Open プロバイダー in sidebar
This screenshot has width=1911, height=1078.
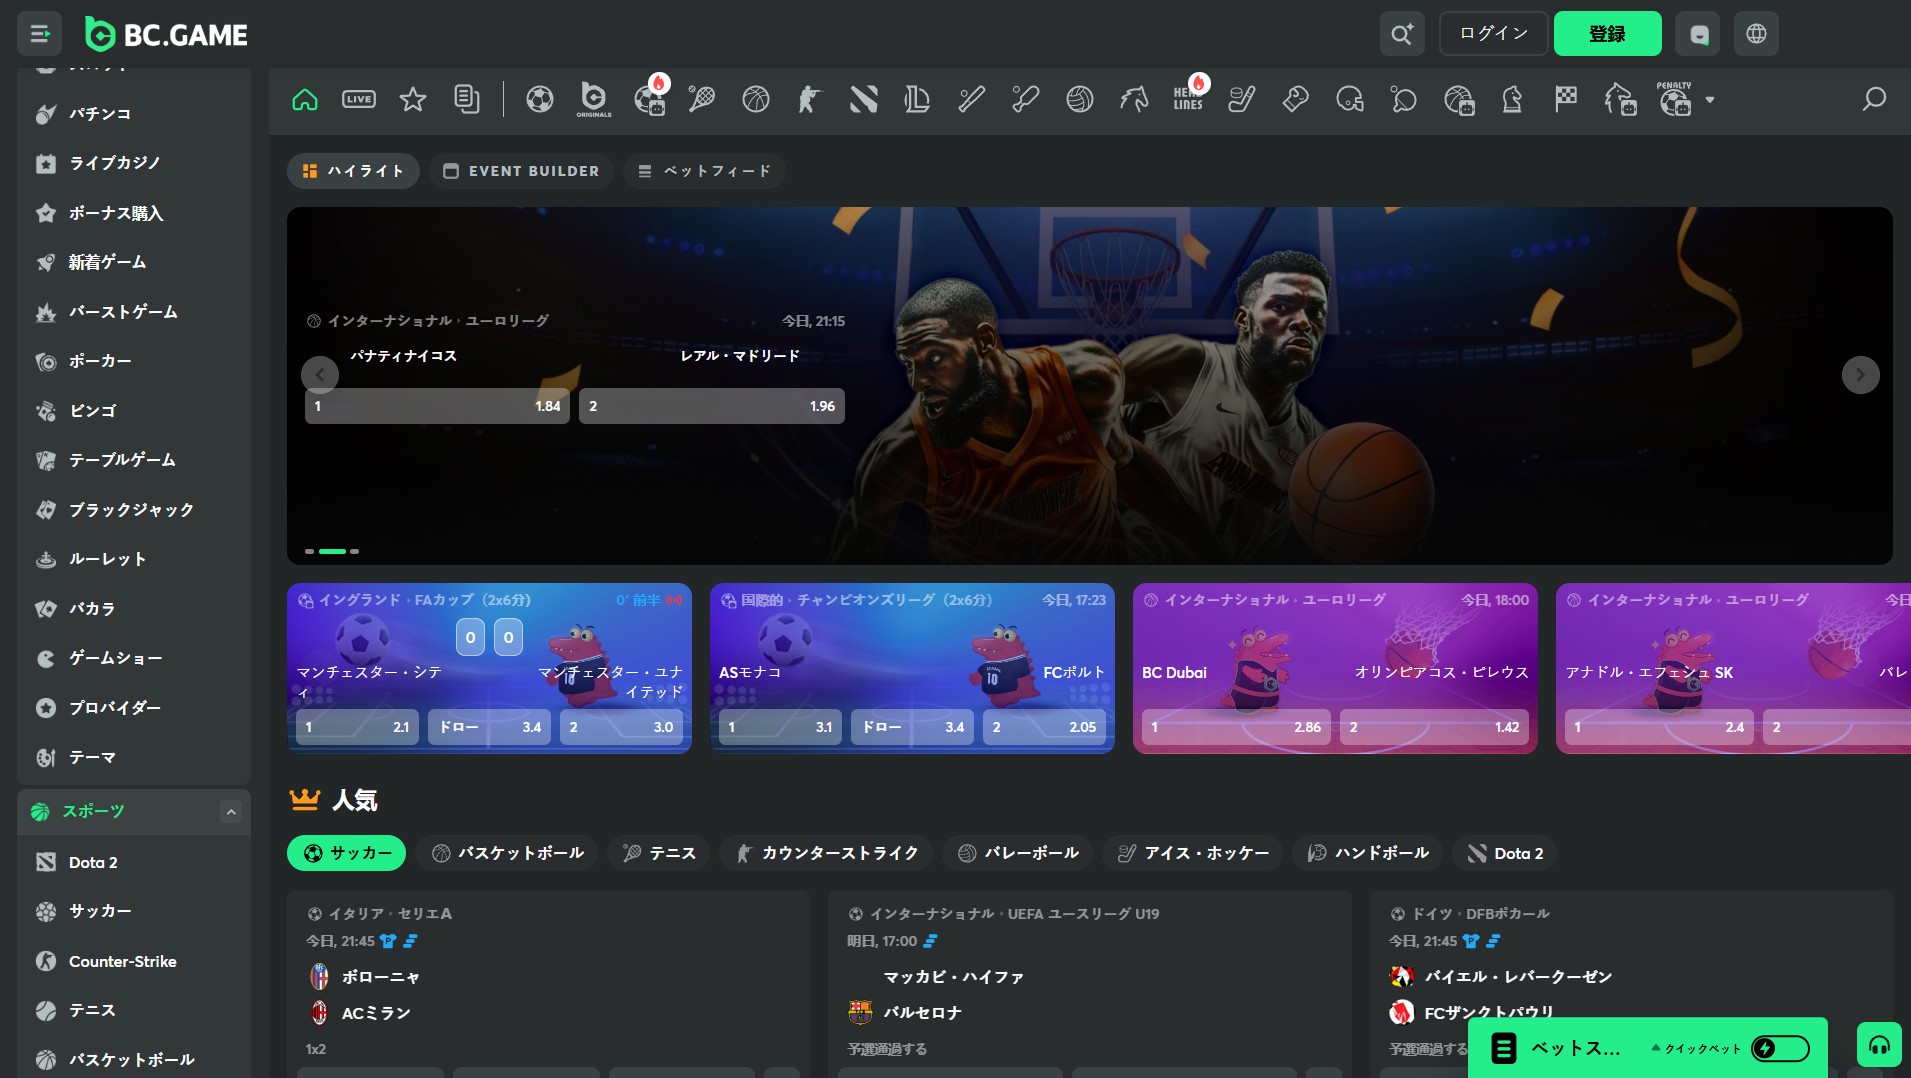point(134,708)
